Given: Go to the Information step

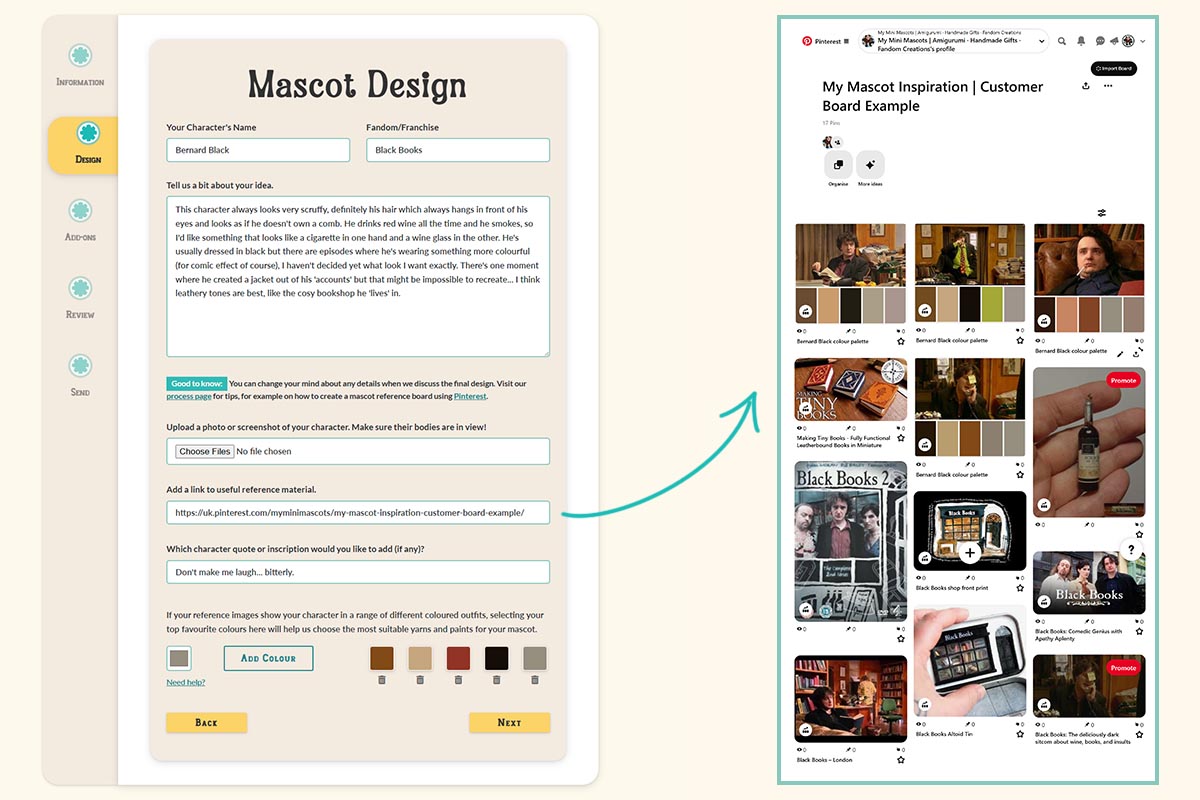Looking at the screenshot, I should (x=80, y=65).
